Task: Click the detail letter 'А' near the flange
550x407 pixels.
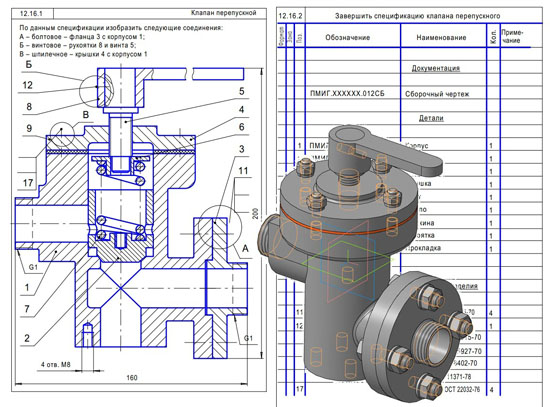Action: (x=245, y=248)
